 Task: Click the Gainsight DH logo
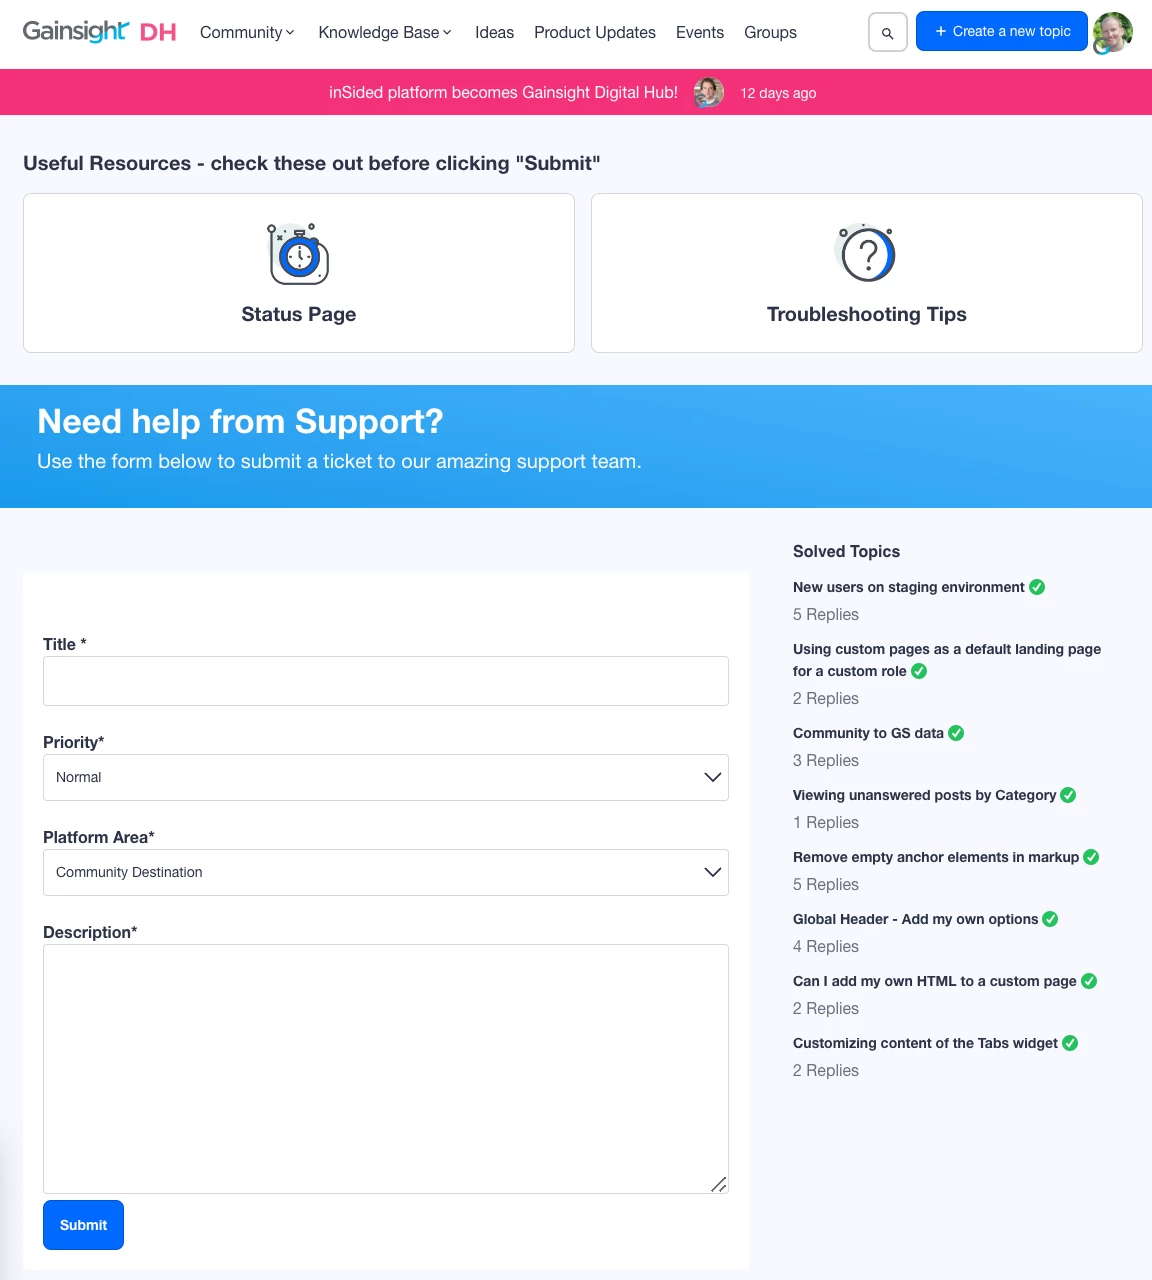(100, 32)
